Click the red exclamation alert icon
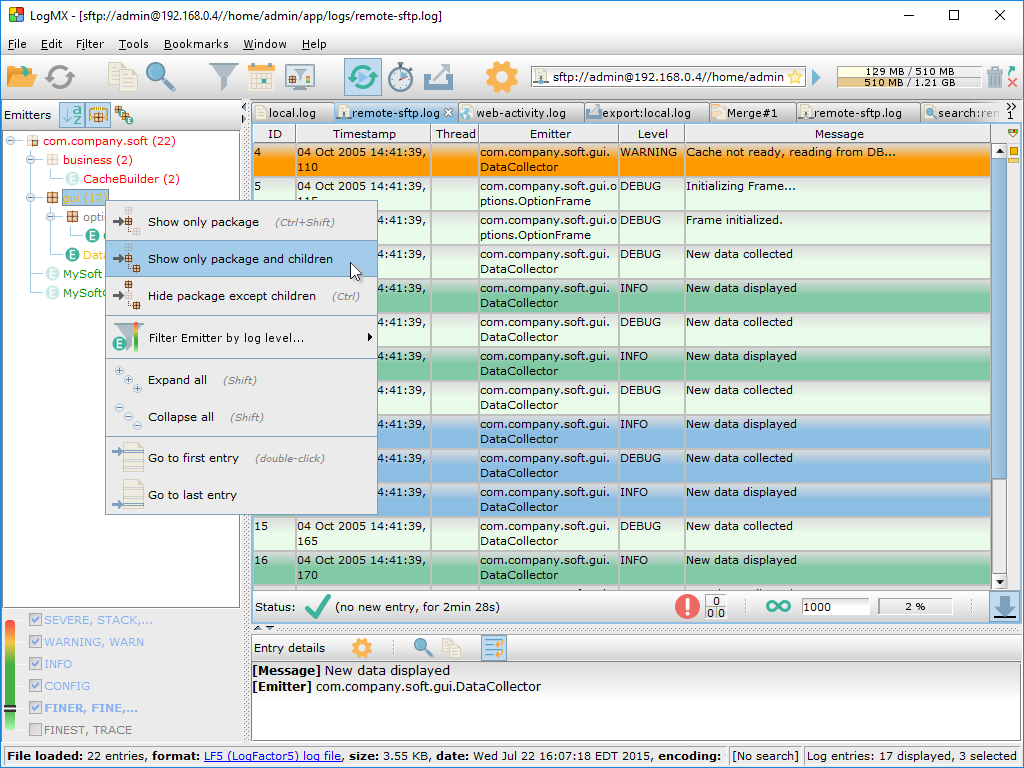Viewport: 1024px width, 768px height. tap(687, 607)
